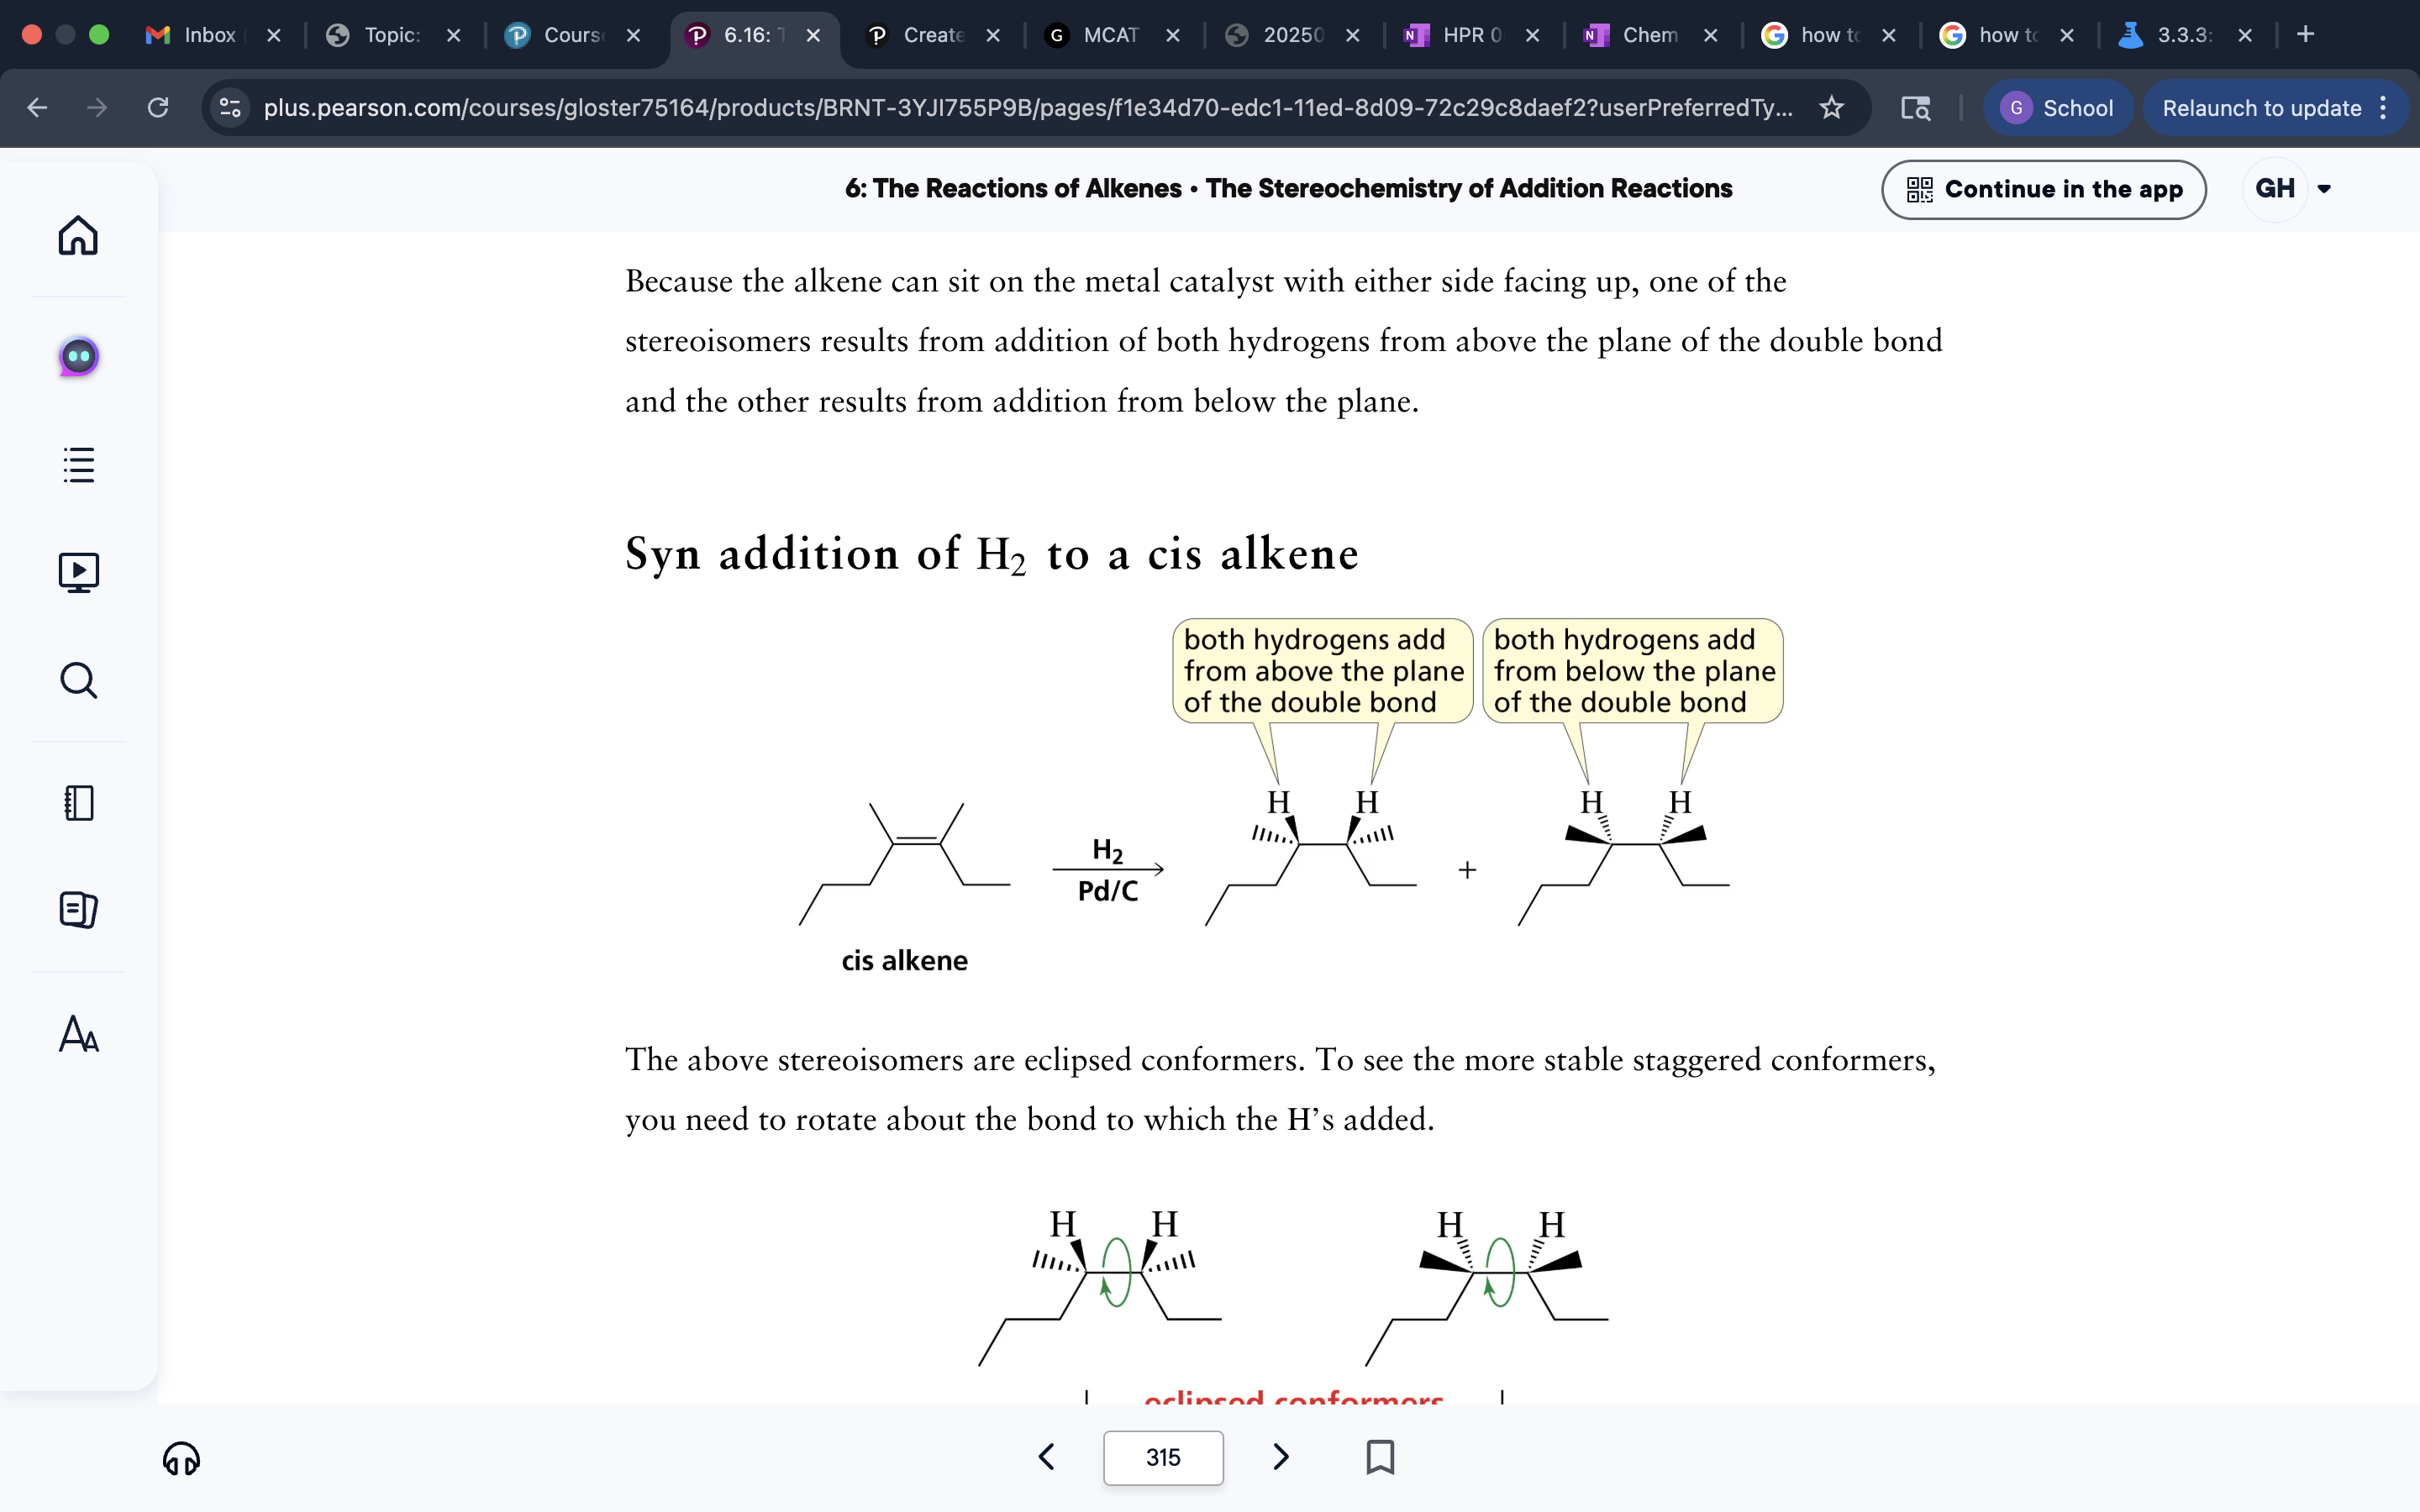The width and height of the screenshot is (2420, 1512).
Task: Open the notes panel icon in the sidebar
Action: click(77, 910)
